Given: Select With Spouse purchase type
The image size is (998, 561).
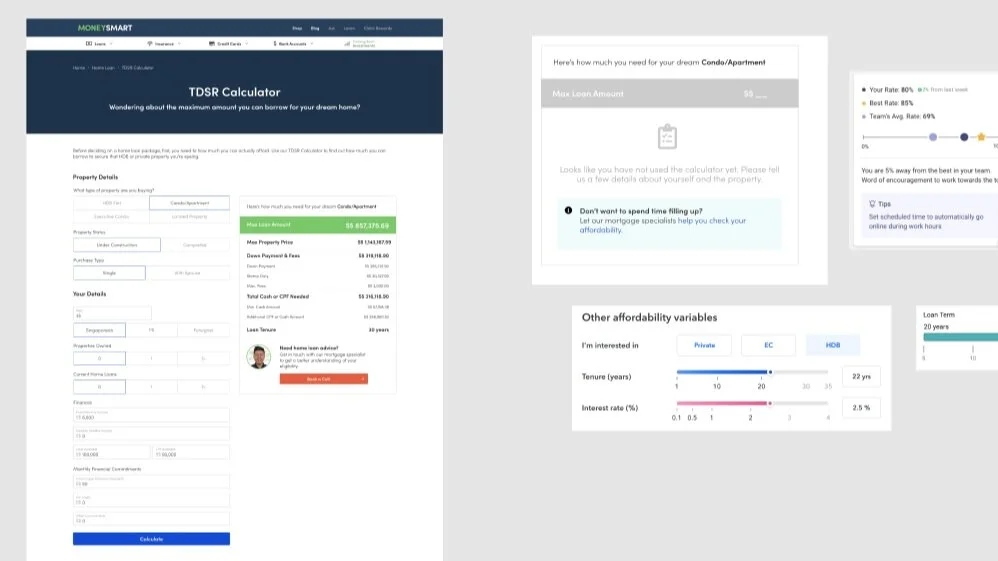Looking at the screenshot, I should 188,273.
